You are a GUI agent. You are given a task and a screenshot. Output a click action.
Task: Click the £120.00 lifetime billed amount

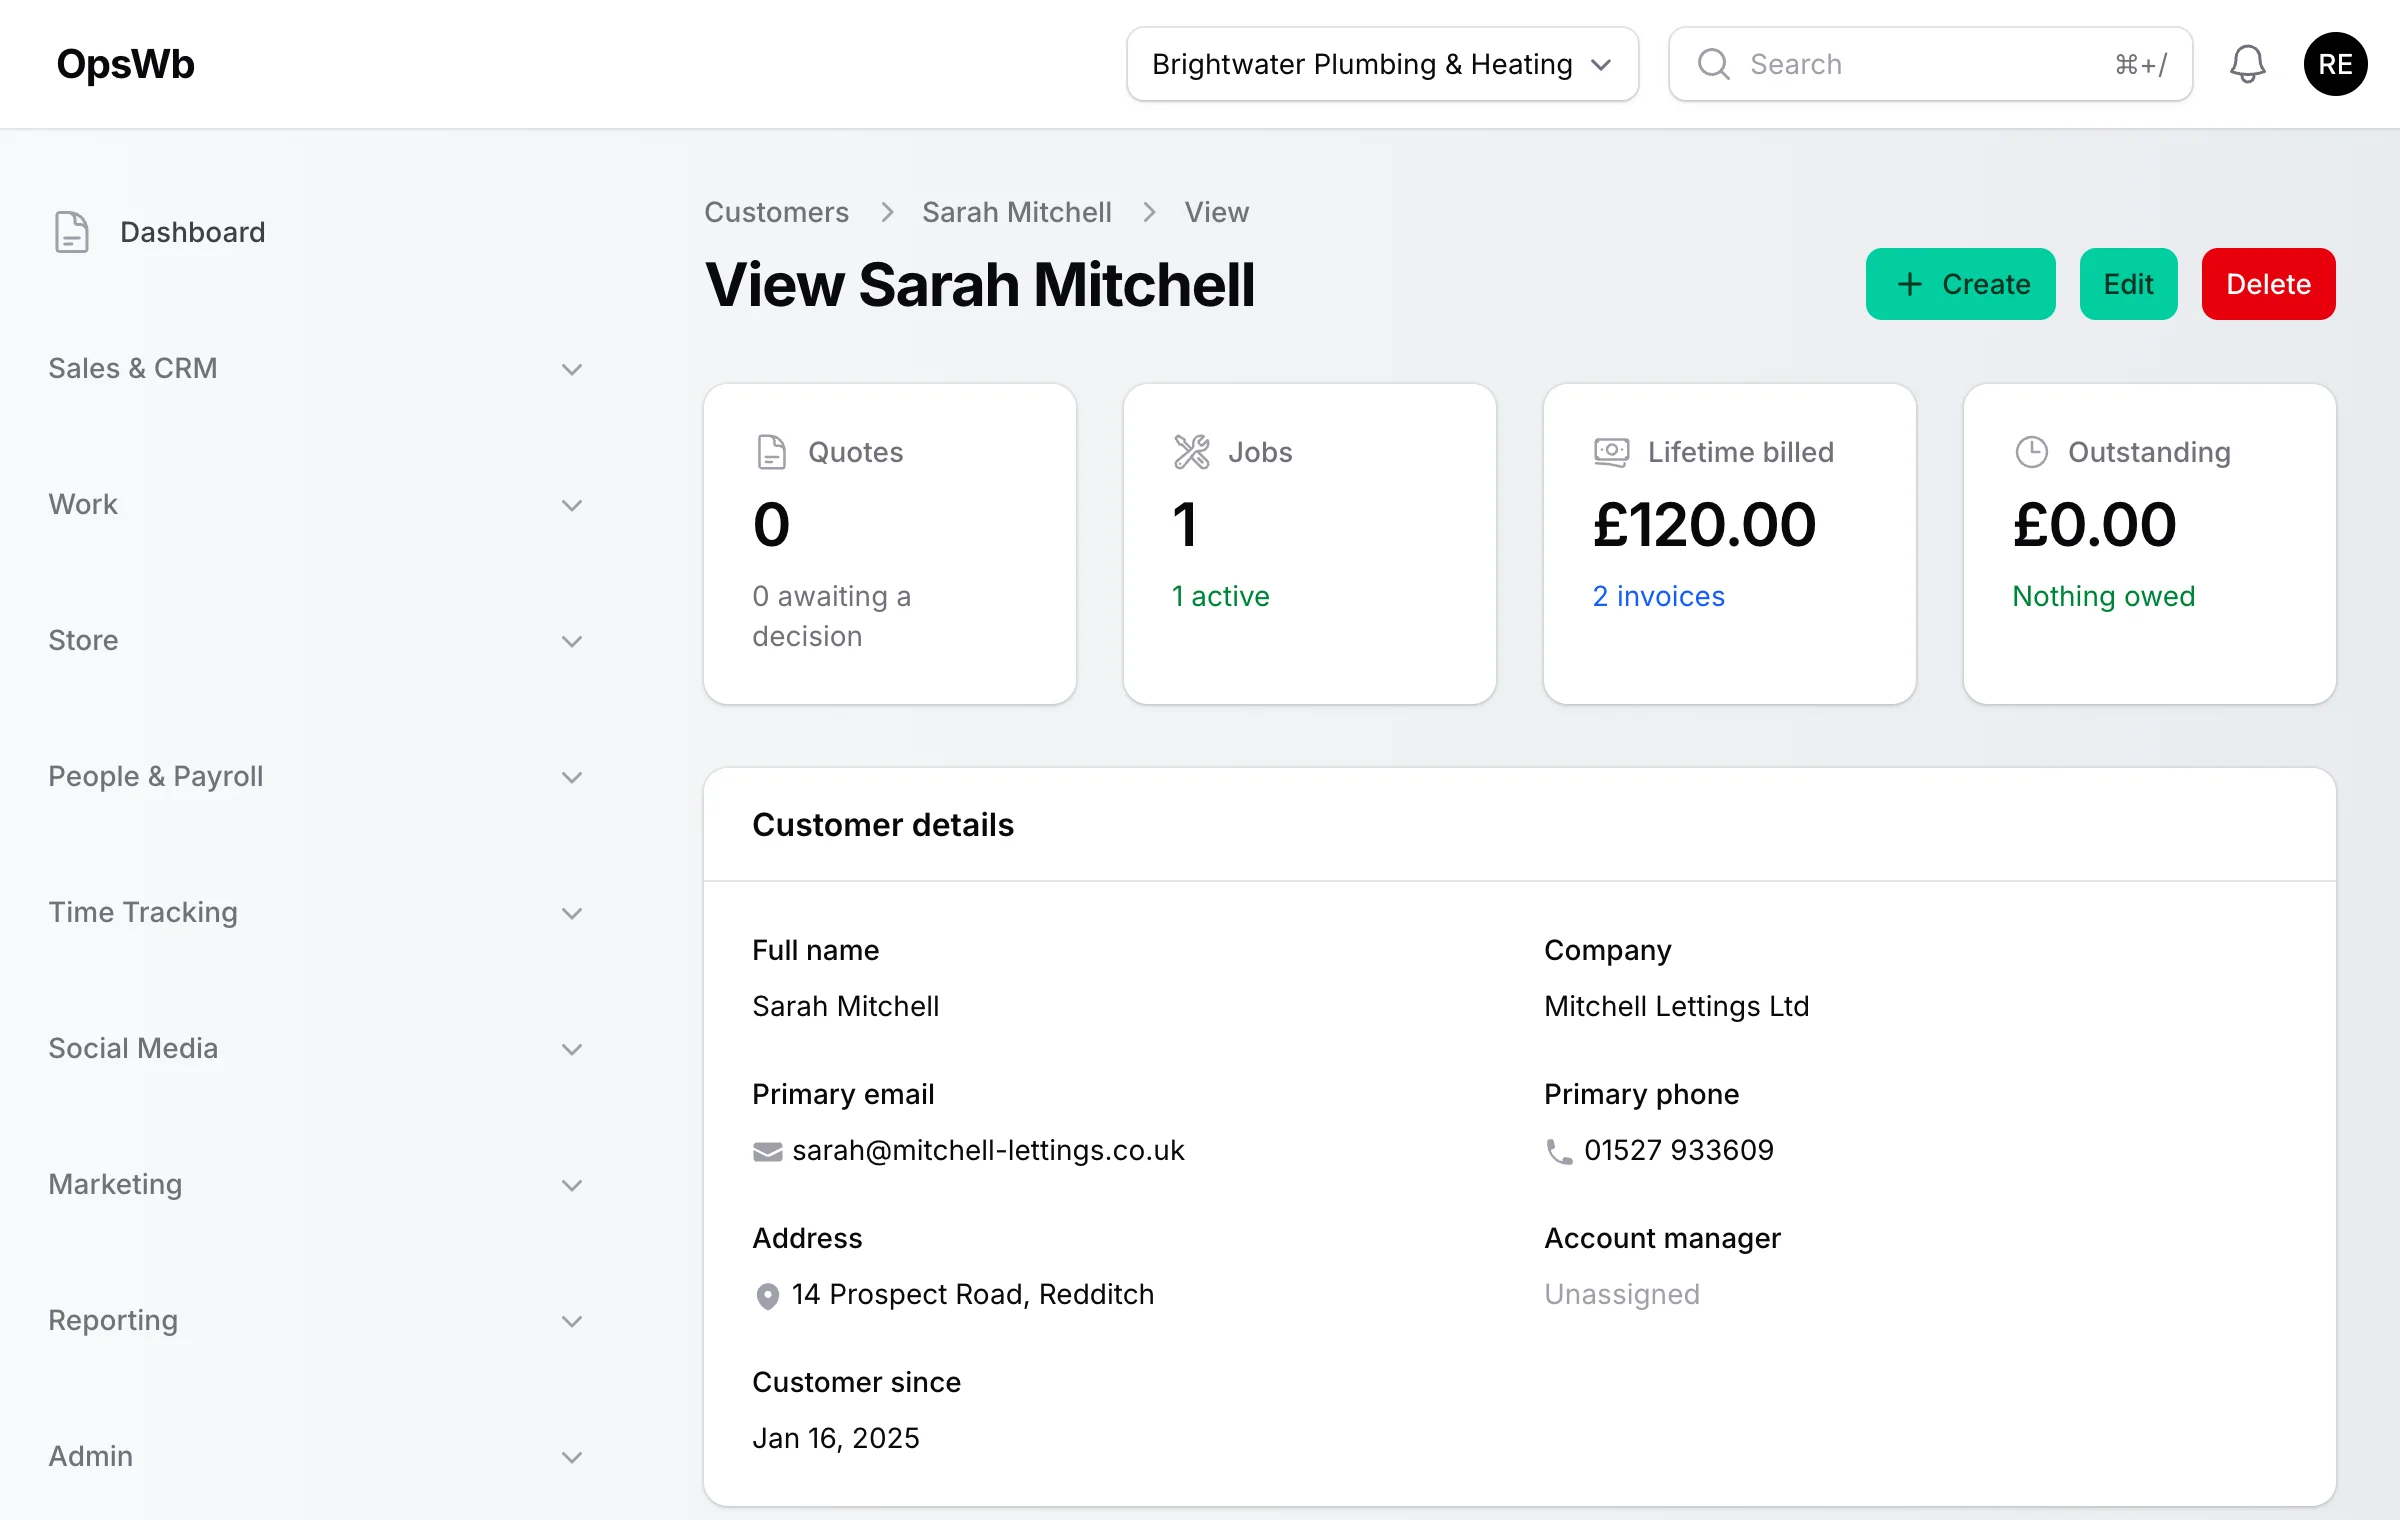pos(1704,524)
